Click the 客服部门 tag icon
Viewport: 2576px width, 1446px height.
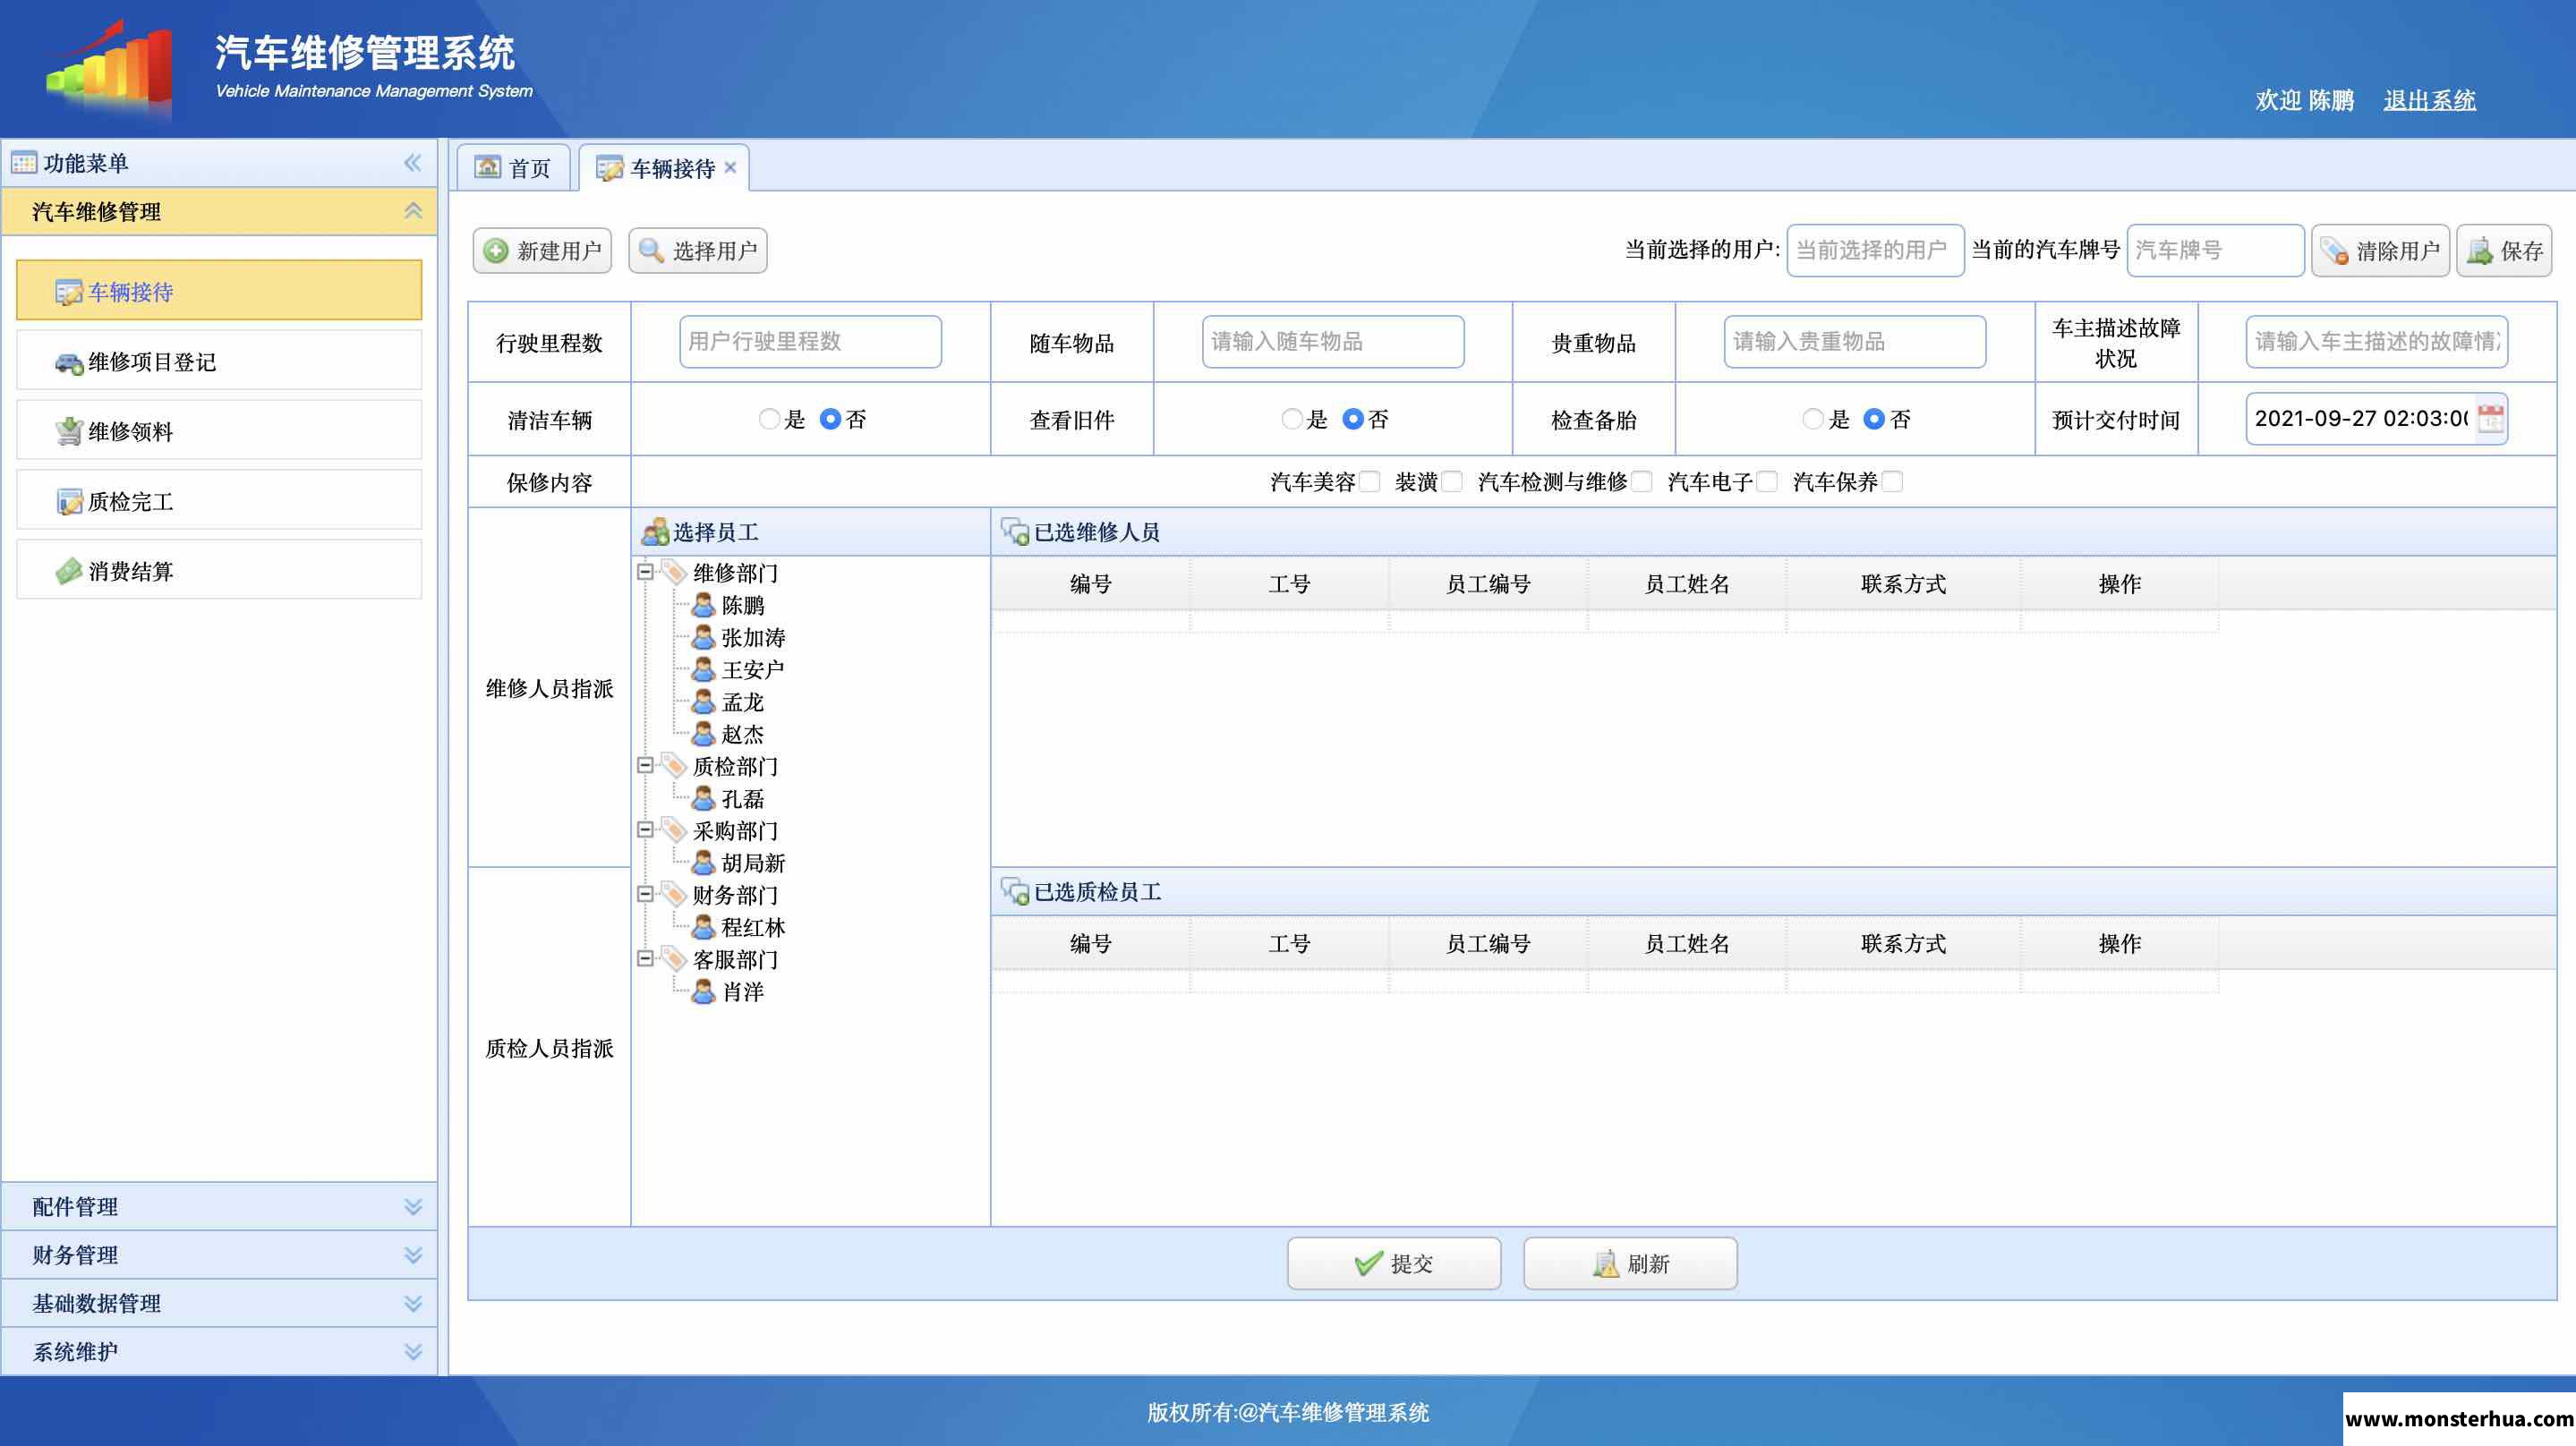coord(674,959)
